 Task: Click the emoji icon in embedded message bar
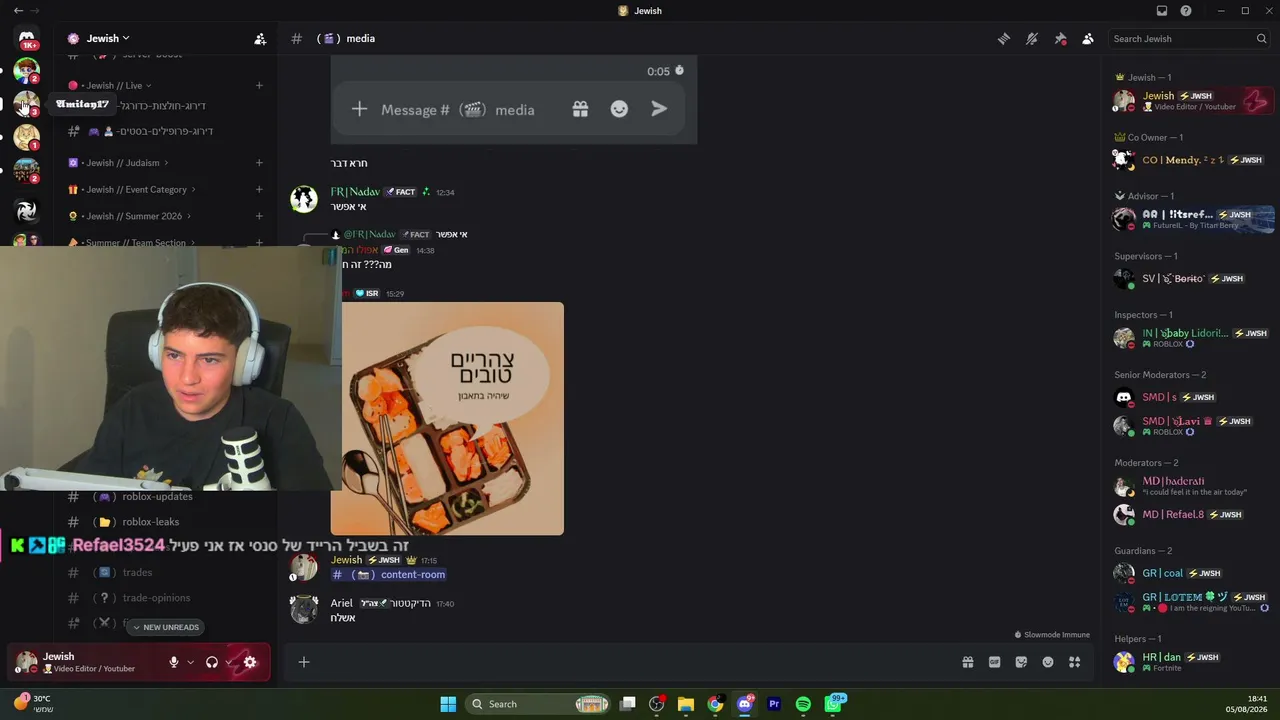point(619,110)
